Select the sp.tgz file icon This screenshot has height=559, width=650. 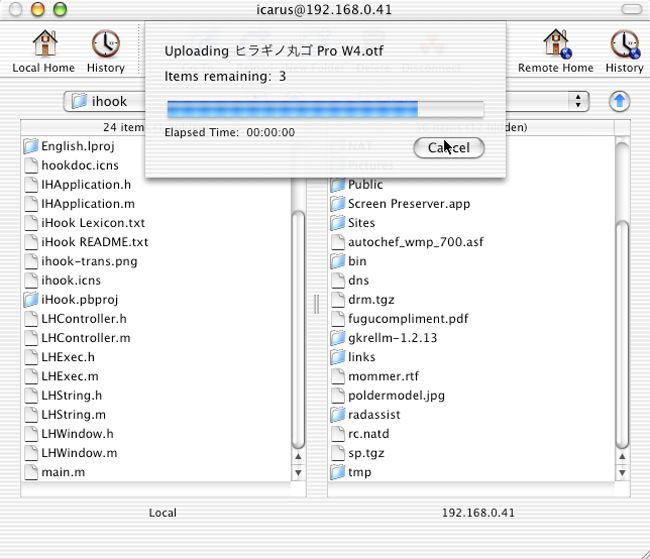pos(338,453)
